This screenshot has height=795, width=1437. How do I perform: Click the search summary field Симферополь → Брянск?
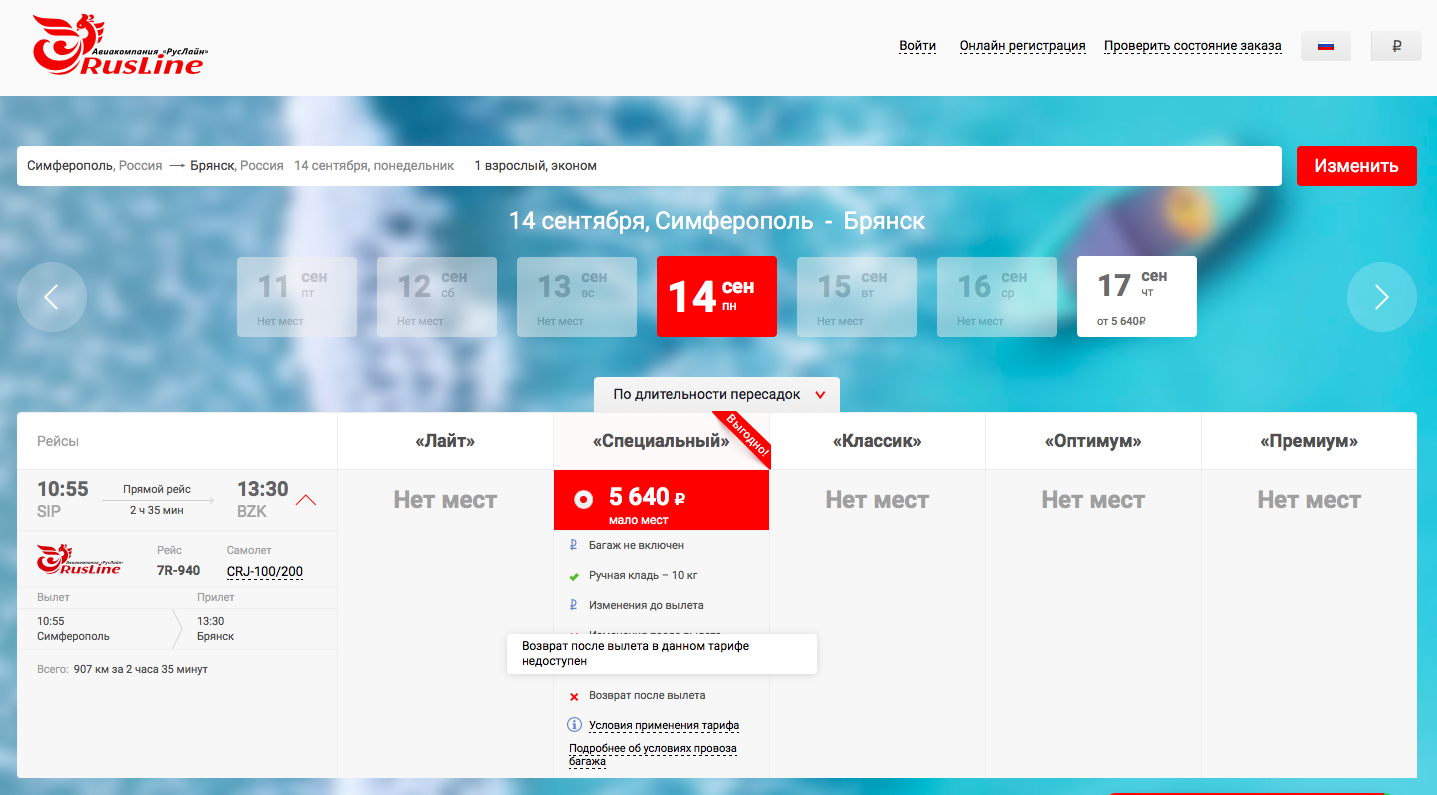[x=649, y=166]
